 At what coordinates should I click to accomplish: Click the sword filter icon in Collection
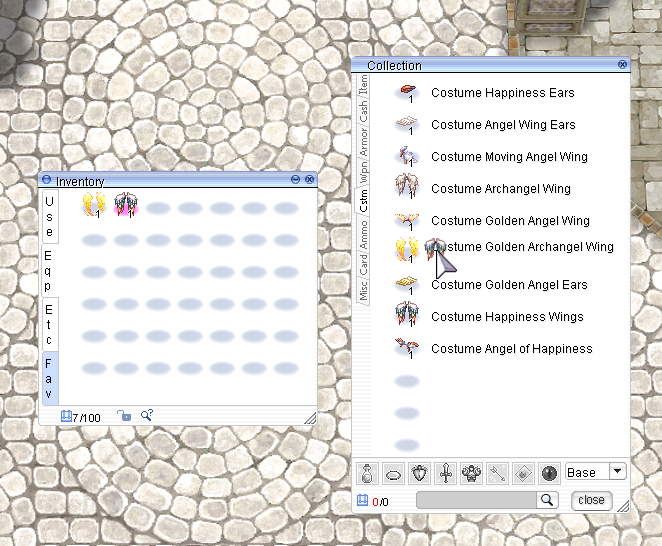pos(446,473)
